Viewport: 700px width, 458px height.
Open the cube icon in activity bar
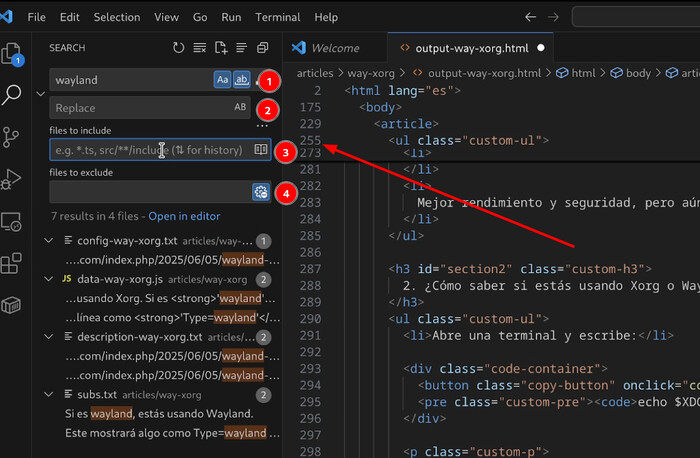(x=11, y=305)
